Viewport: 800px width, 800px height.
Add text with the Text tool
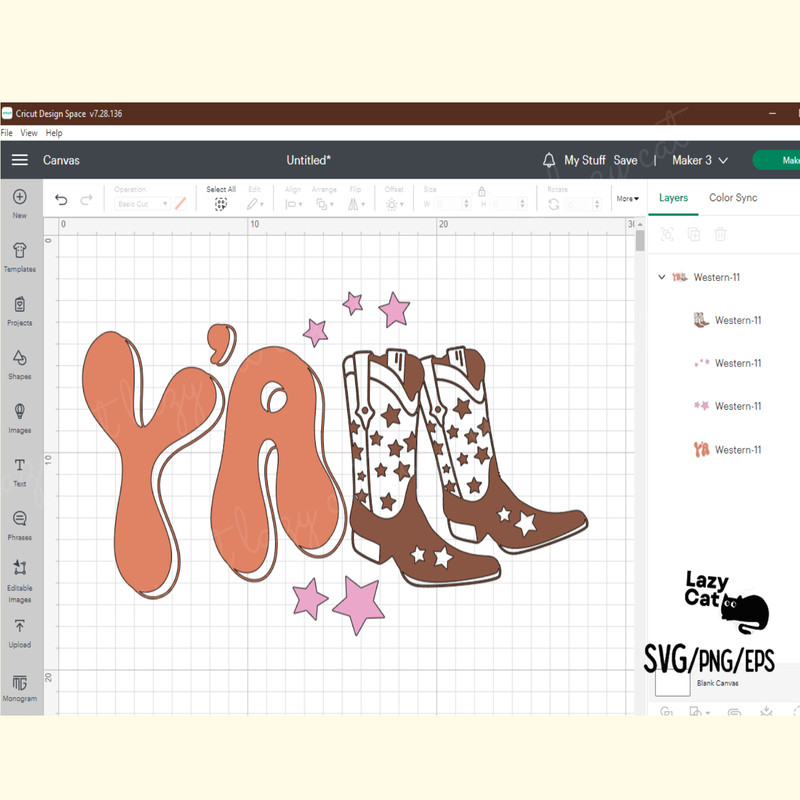[x=19, y=471]
